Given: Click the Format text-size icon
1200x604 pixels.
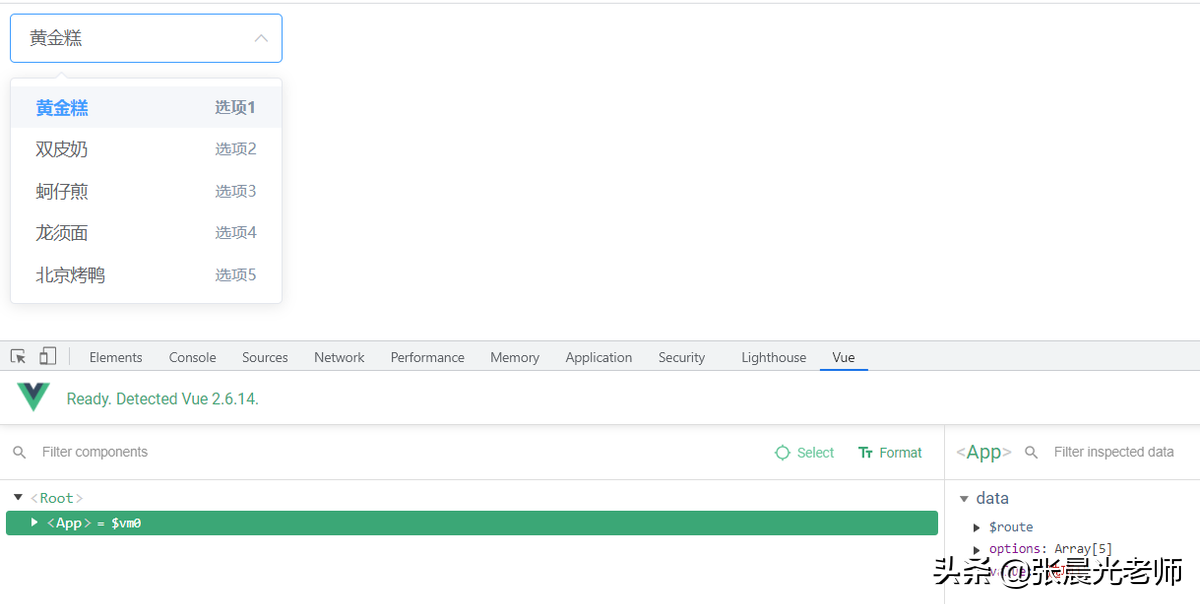Looking at the screenshot, I should pos(866,453).
